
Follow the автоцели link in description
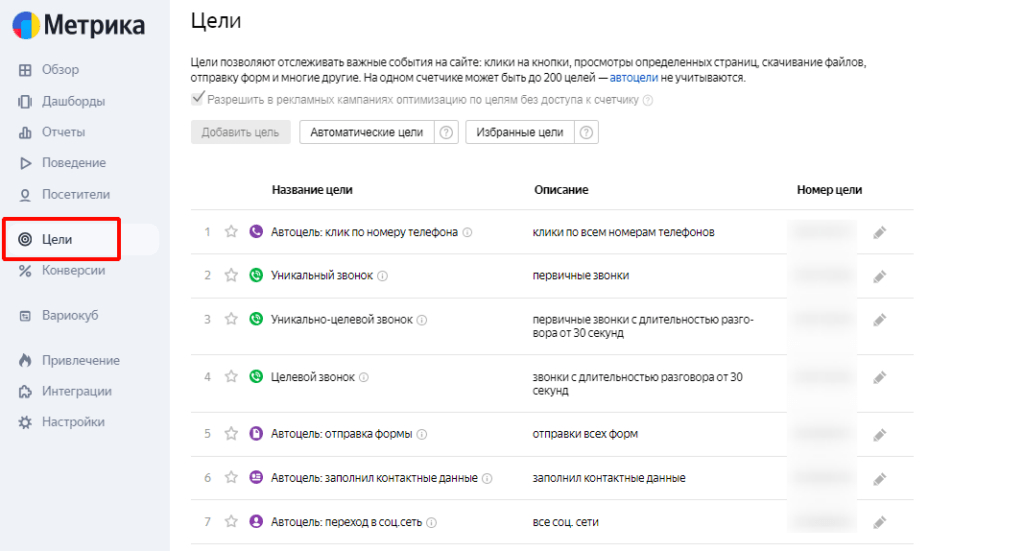click(x=634, y=77)
